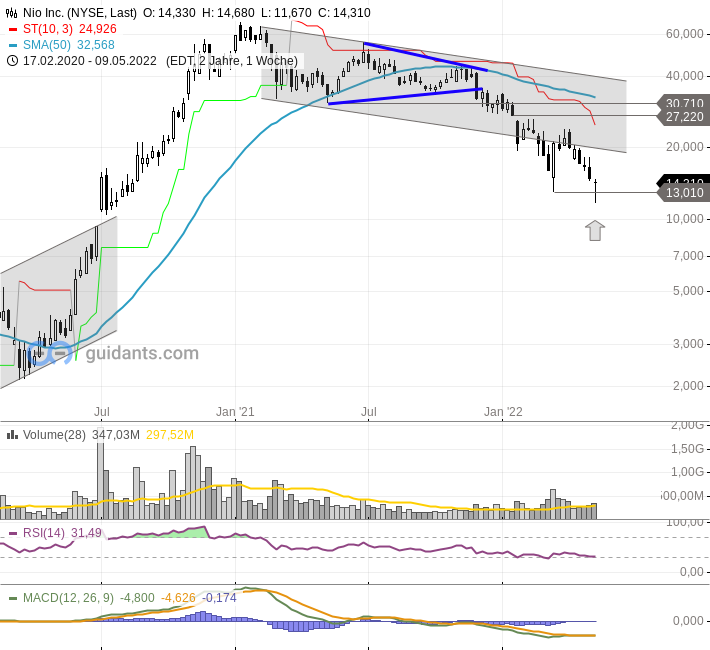The image size is (710, 650).
Task: Click the MACD histogram value -0,174
Action: click(x=219, y=598)
